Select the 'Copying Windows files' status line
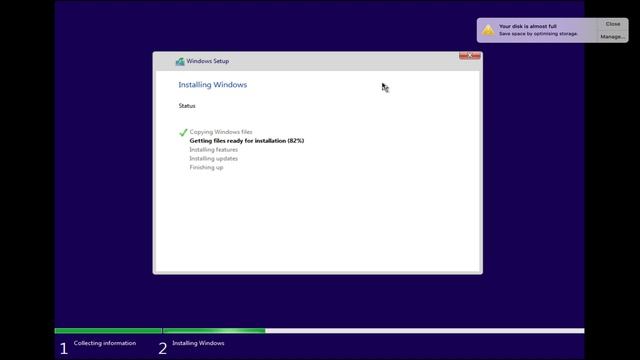This screenshot has height=360, width=640. (221, 132)
